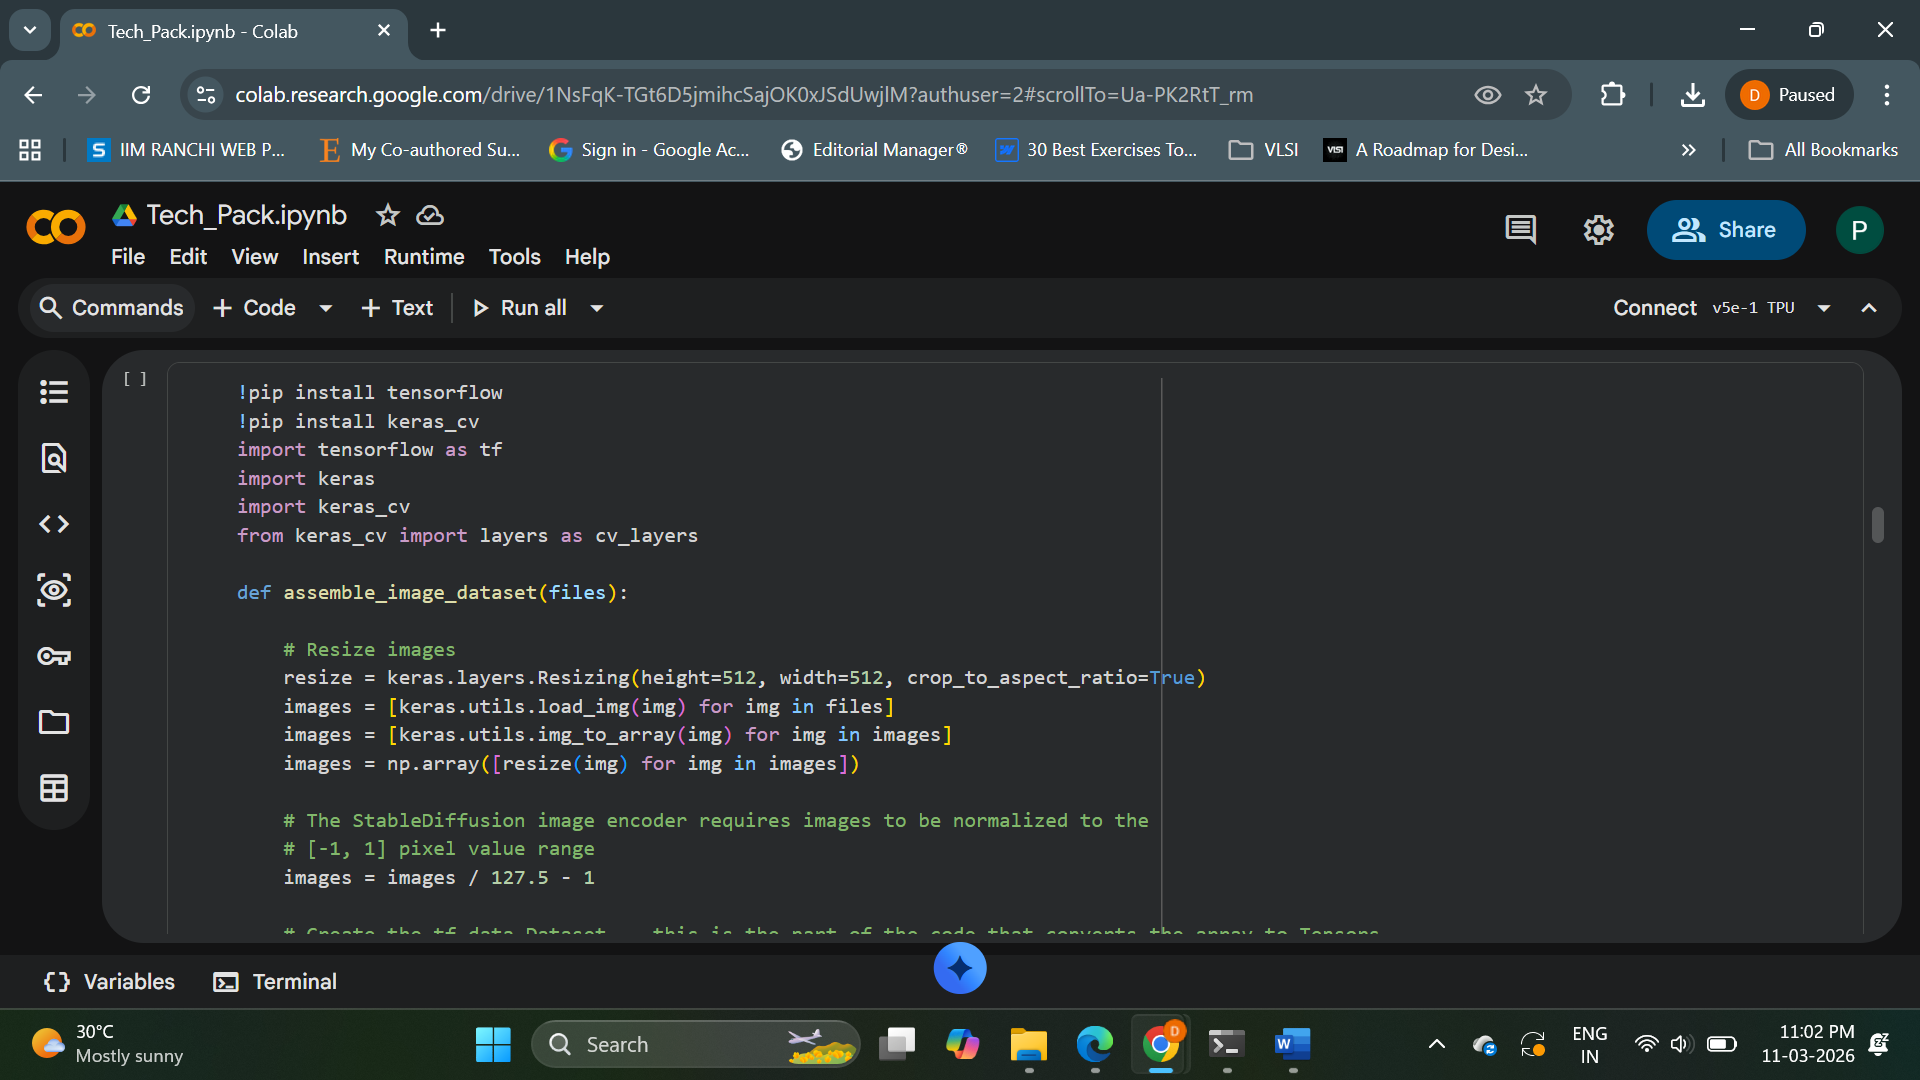Open the Secrets key icon in sidebar

click(x=54, y=656)
